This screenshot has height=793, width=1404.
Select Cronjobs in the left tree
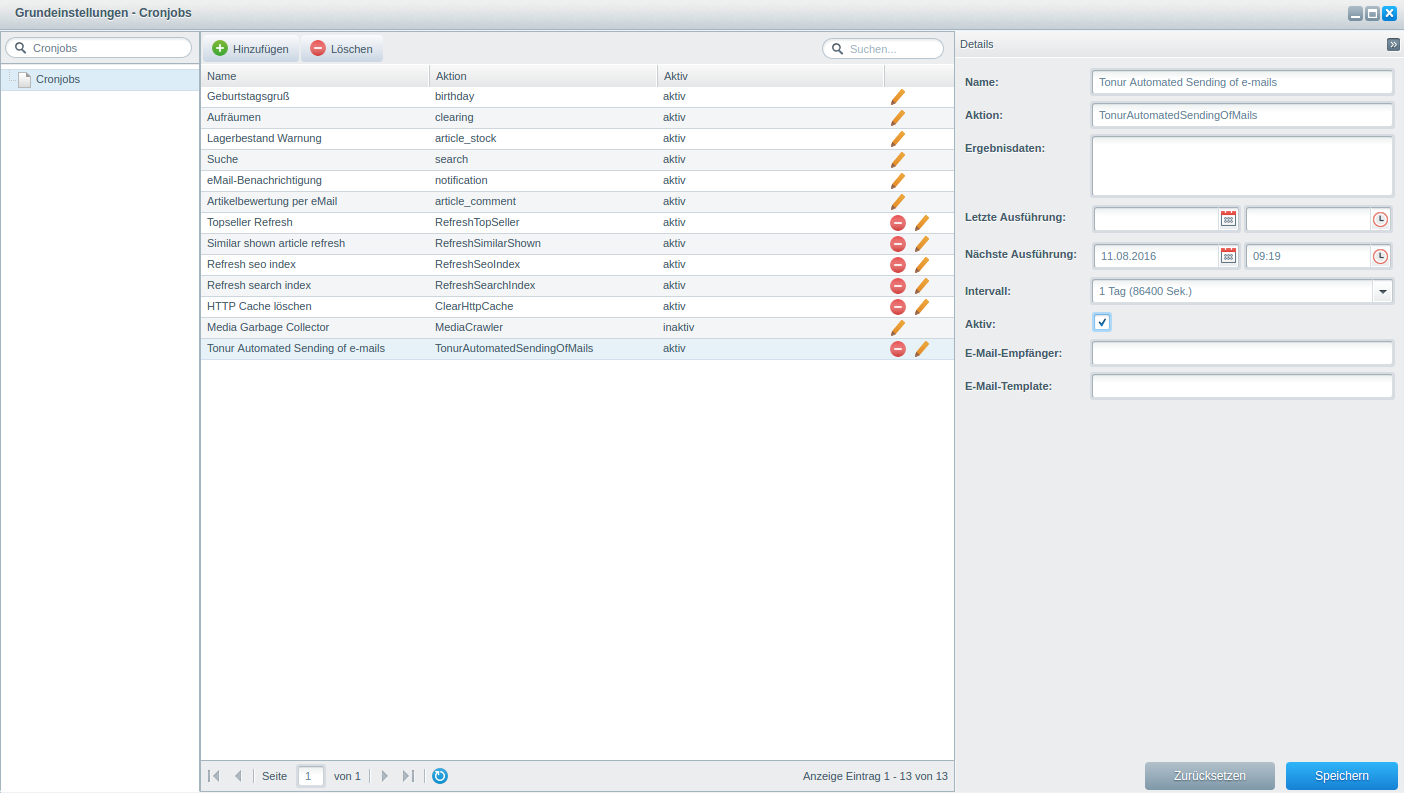58,79
